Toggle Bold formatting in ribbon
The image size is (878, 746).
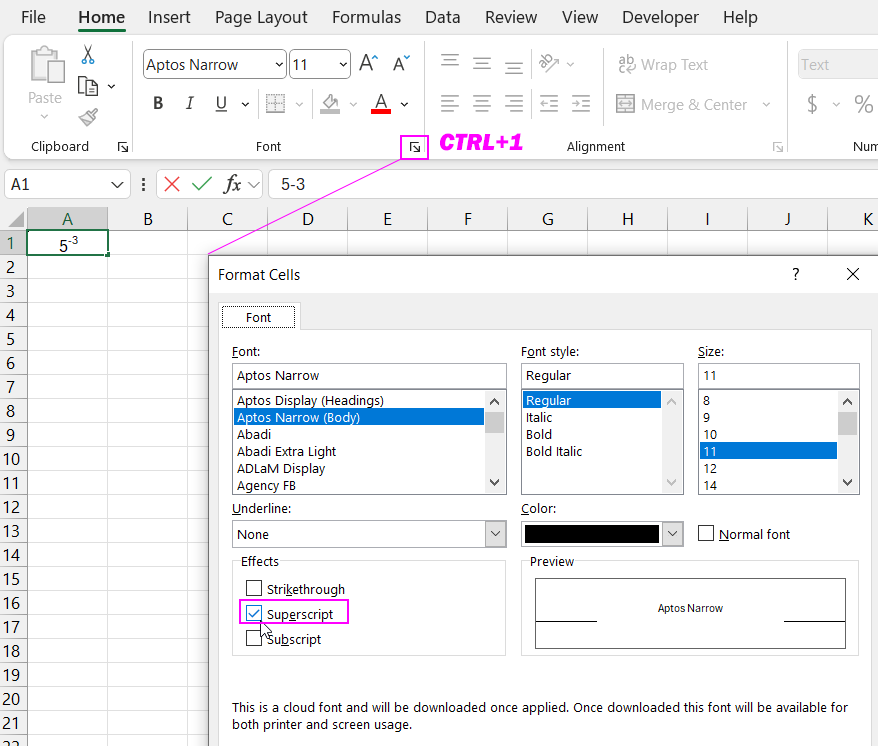point(158,104)
